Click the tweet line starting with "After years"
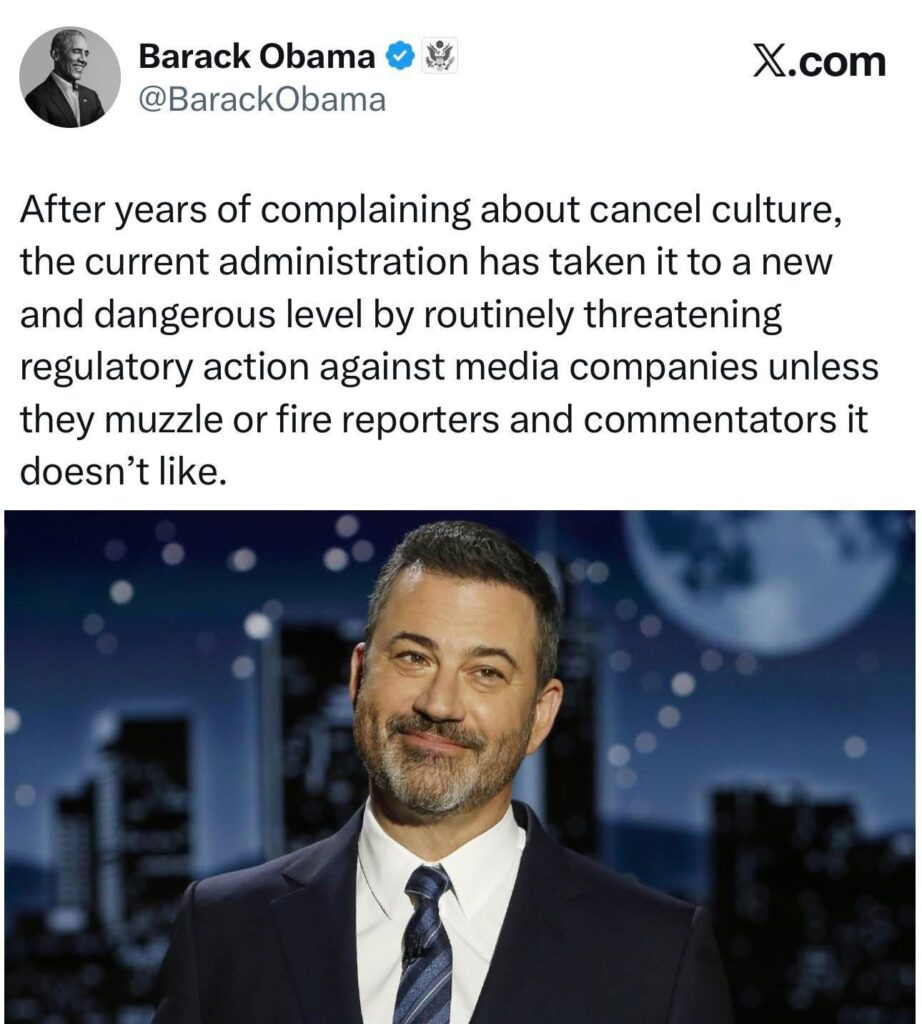 tap(430, 211)
